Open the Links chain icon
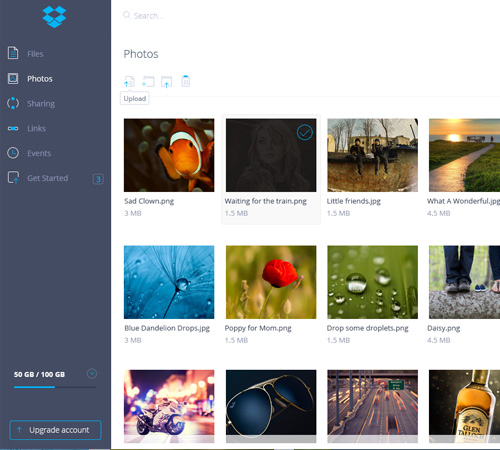 (x=13, y=128)
